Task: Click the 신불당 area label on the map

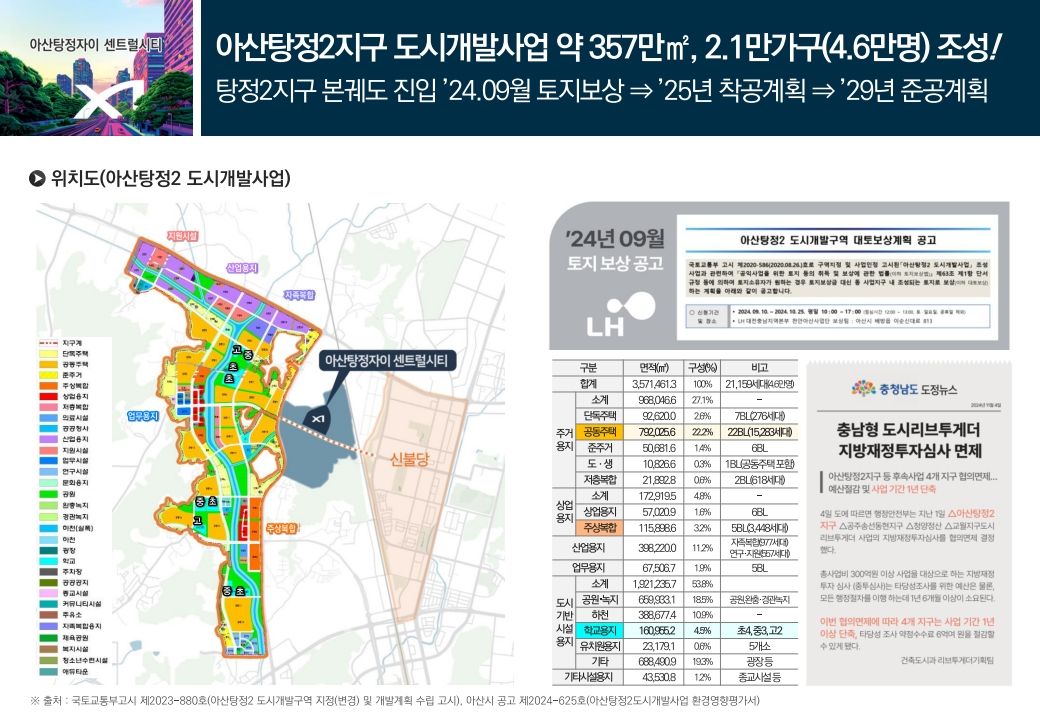Action: 408,459
